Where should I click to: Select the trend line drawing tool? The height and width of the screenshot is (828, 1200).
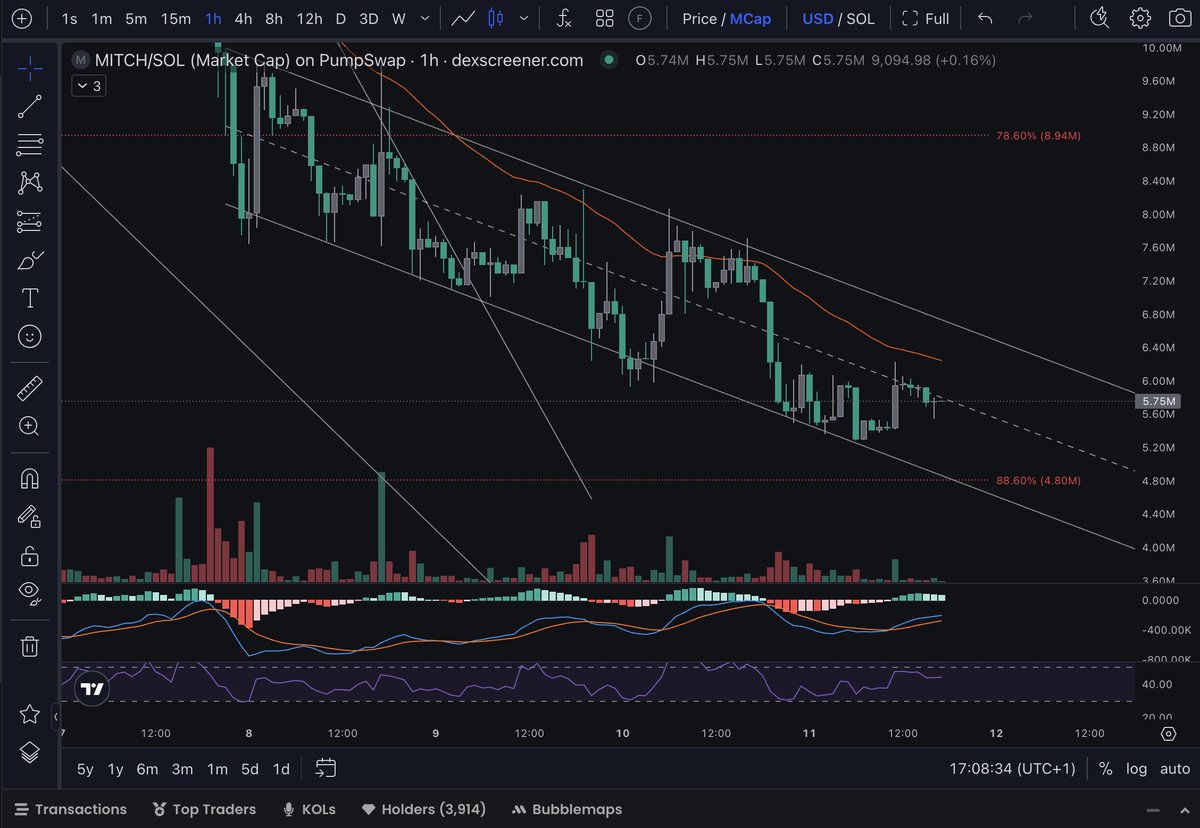(x=30, y=107)
